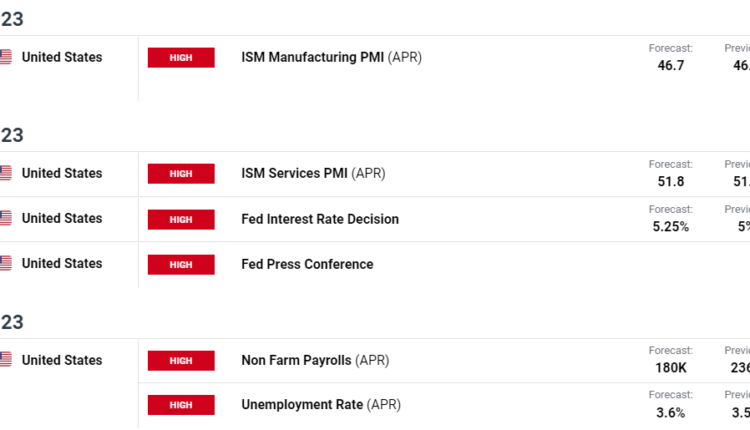The image size is (750, 430).
Task: Click the US flag beside Fed Press Conference
Action: [x=5, y=264]
